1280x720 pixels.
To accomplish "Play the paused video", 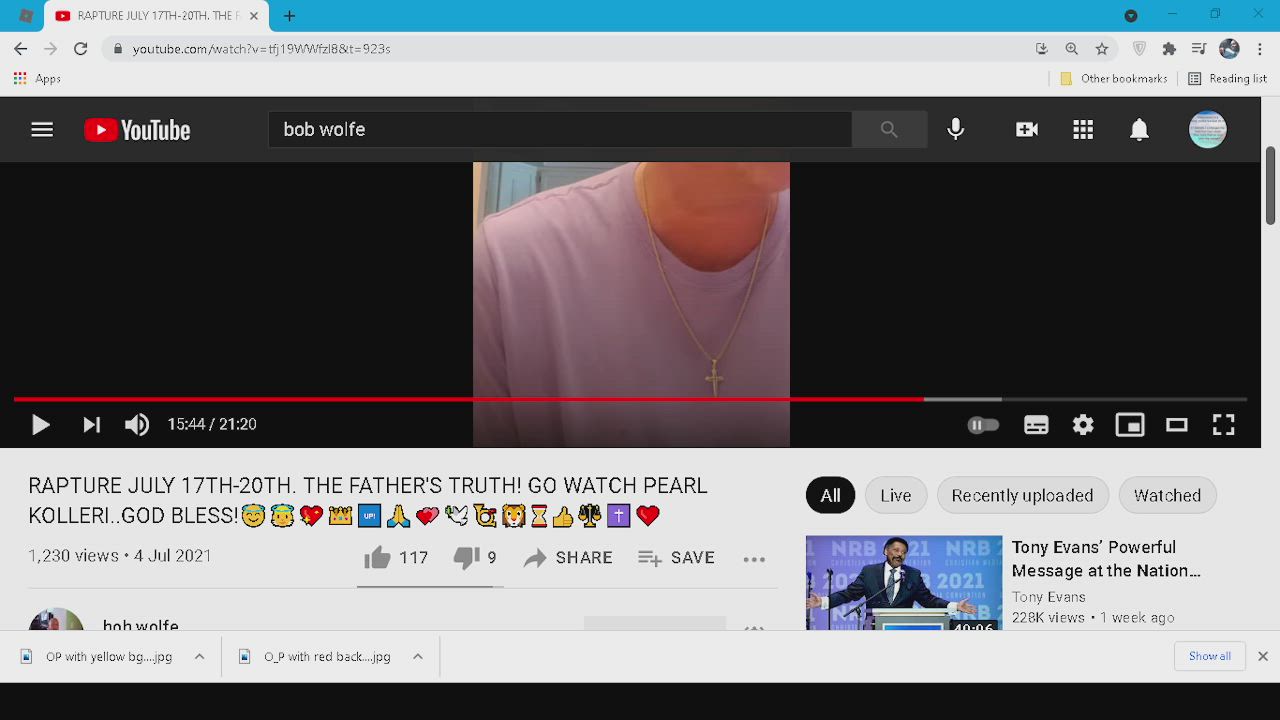I will pyautogui.click(x=40, y=425).
